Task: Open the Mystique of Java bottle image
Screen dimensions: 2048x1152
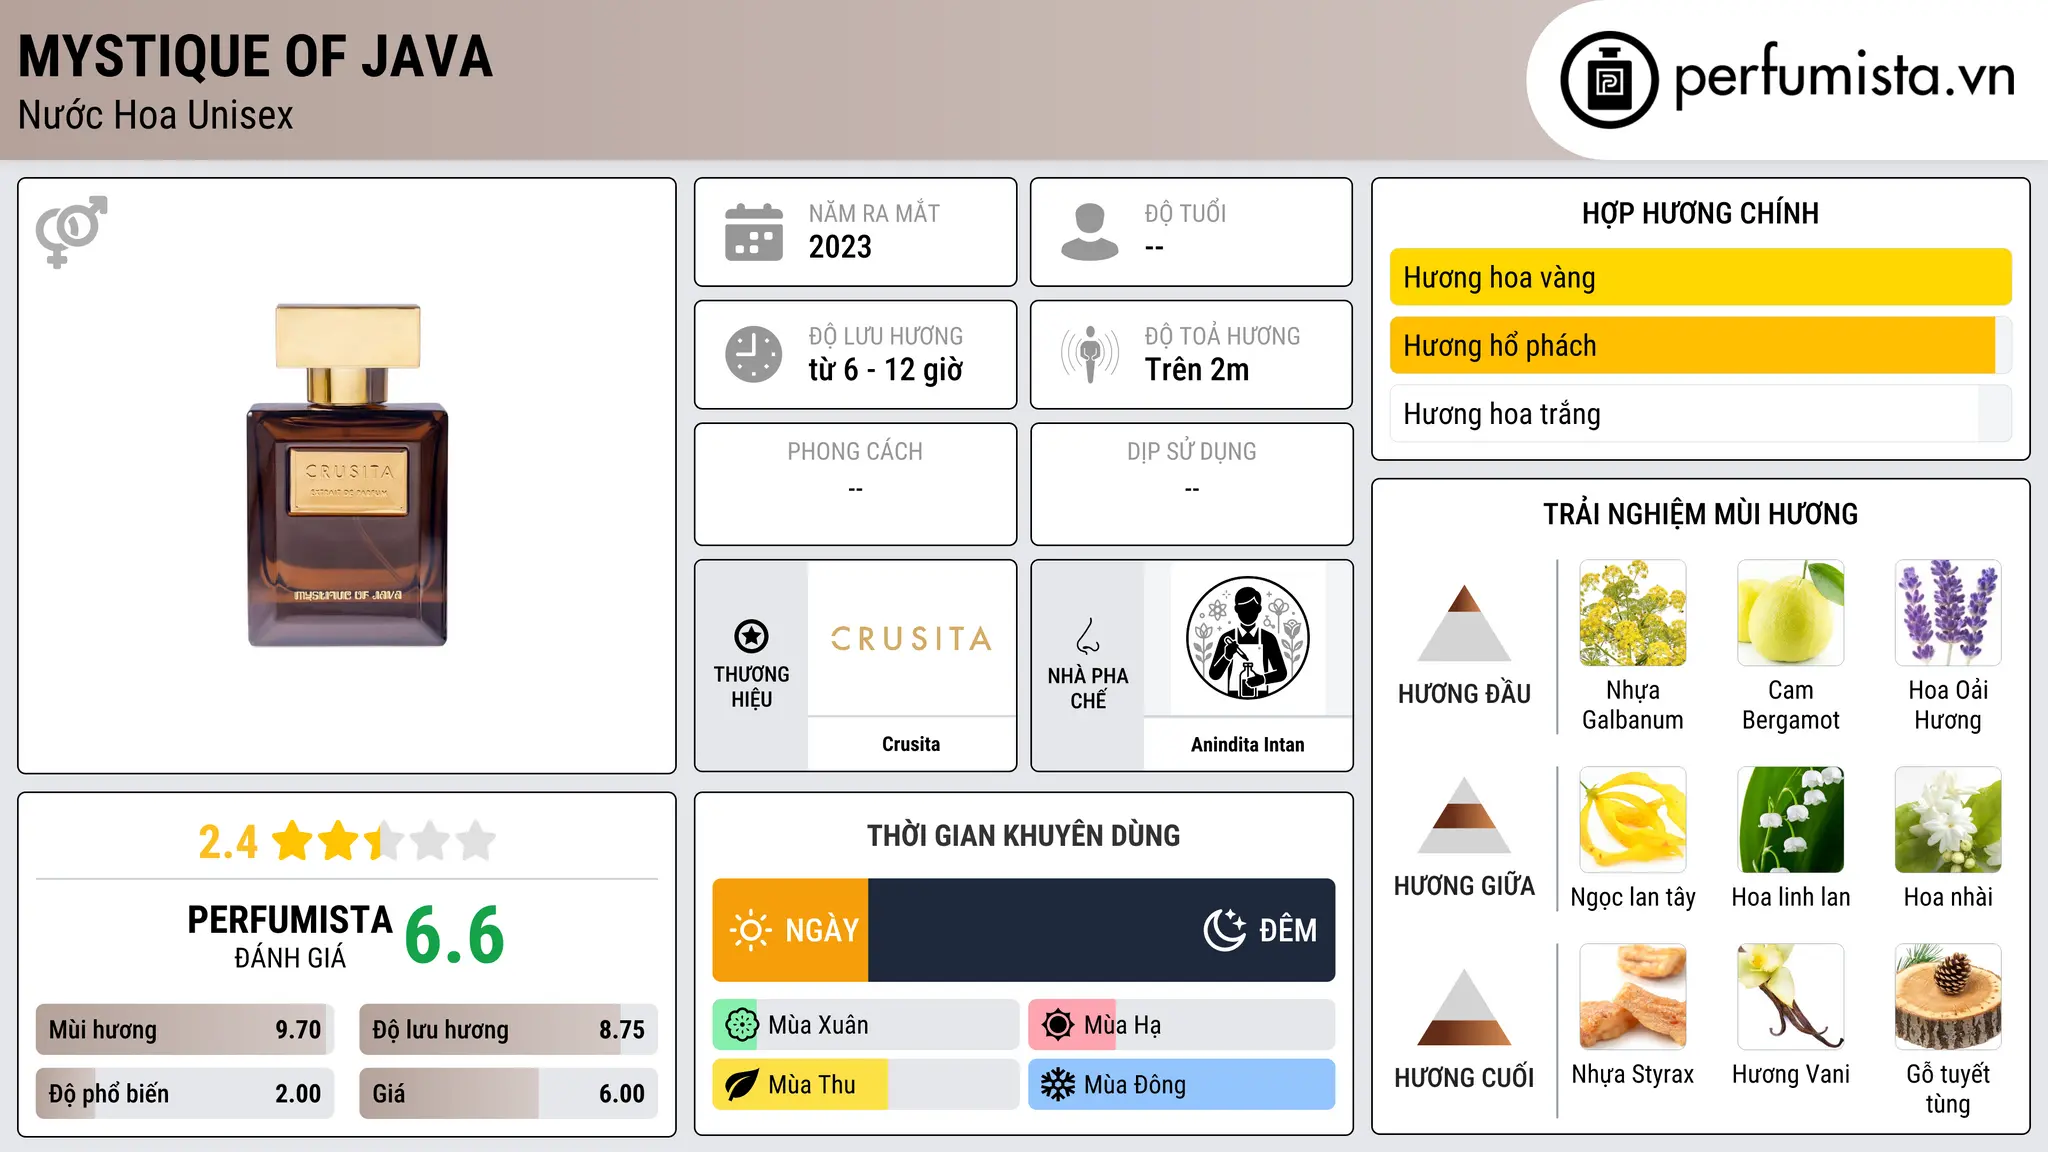Action: point(347,475)
